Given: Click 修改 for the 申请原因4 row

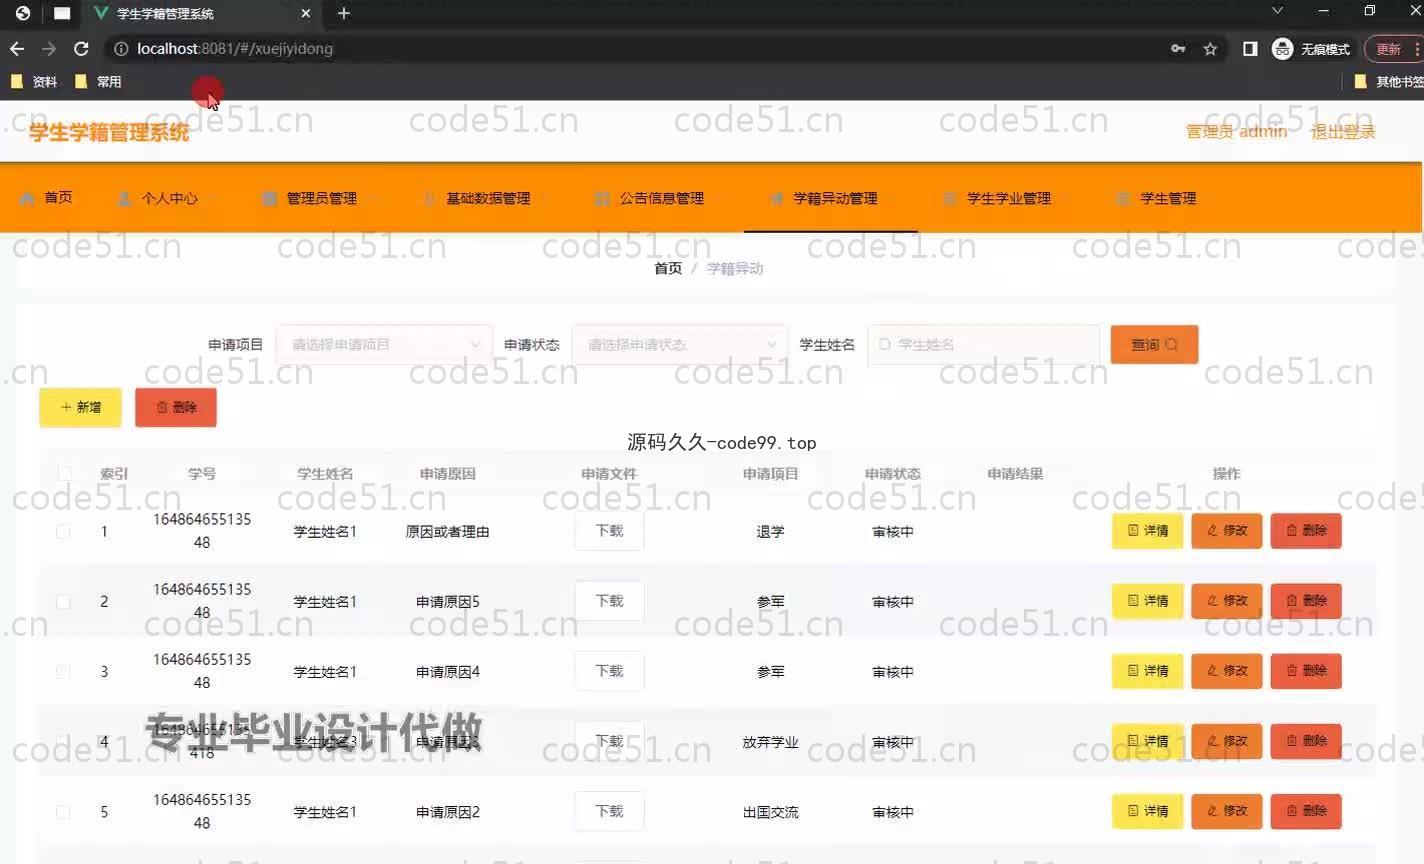Looking at the screenshot, I should (1227, 671).
